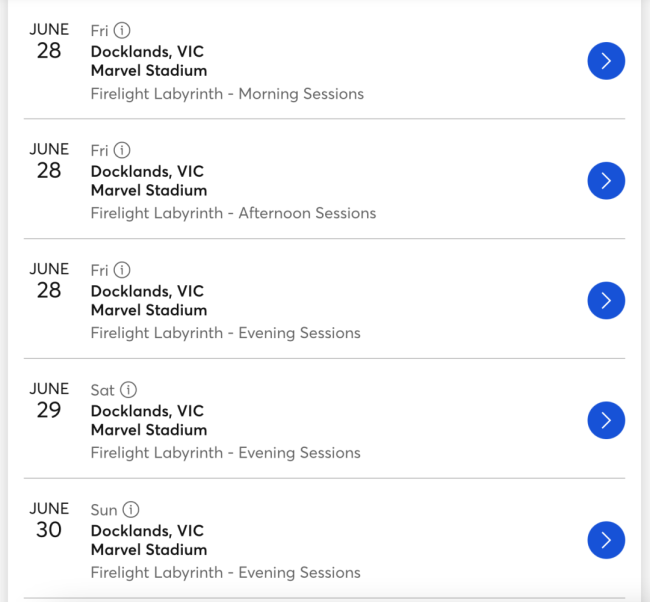Click info icon beside Fri for Afternoon Sessions
This screenshot has height=602, width=650.
[122, 151]
